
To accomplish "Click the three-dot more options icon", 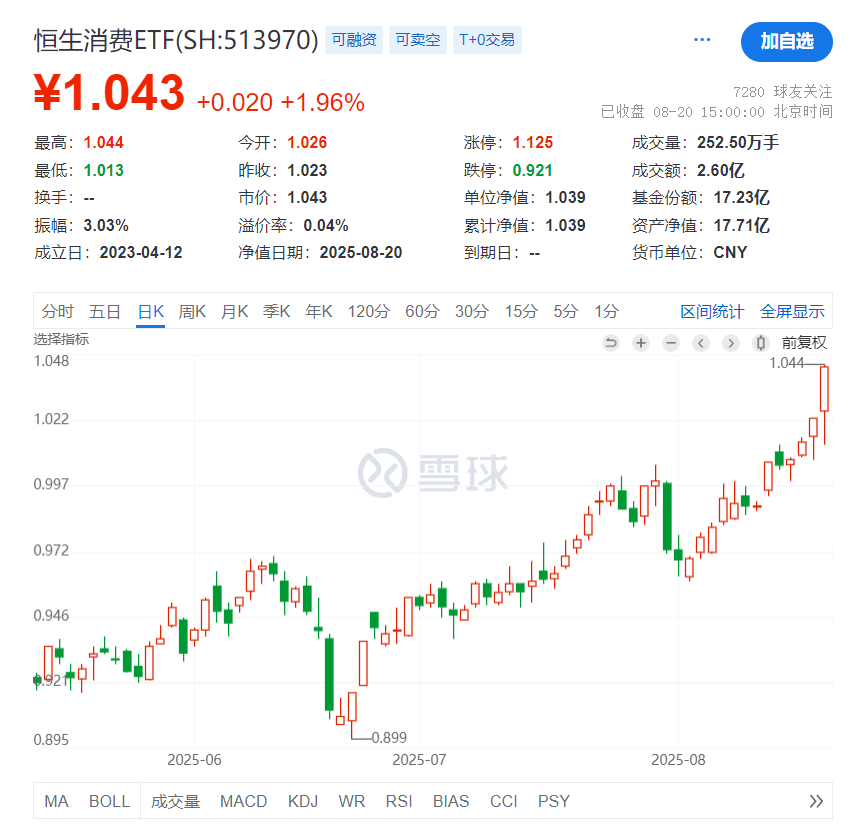I will 701,39.
